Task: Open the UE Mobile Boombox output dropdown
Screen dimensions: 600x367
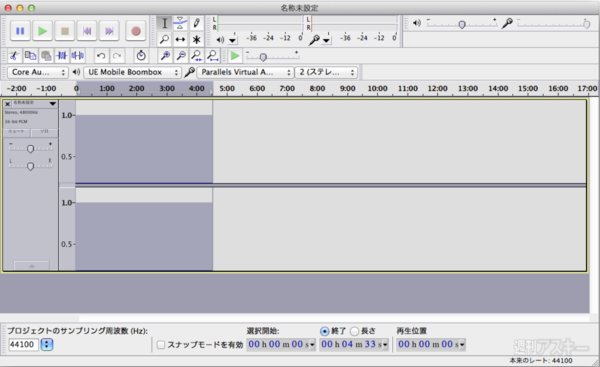Action: coord(132,72)
